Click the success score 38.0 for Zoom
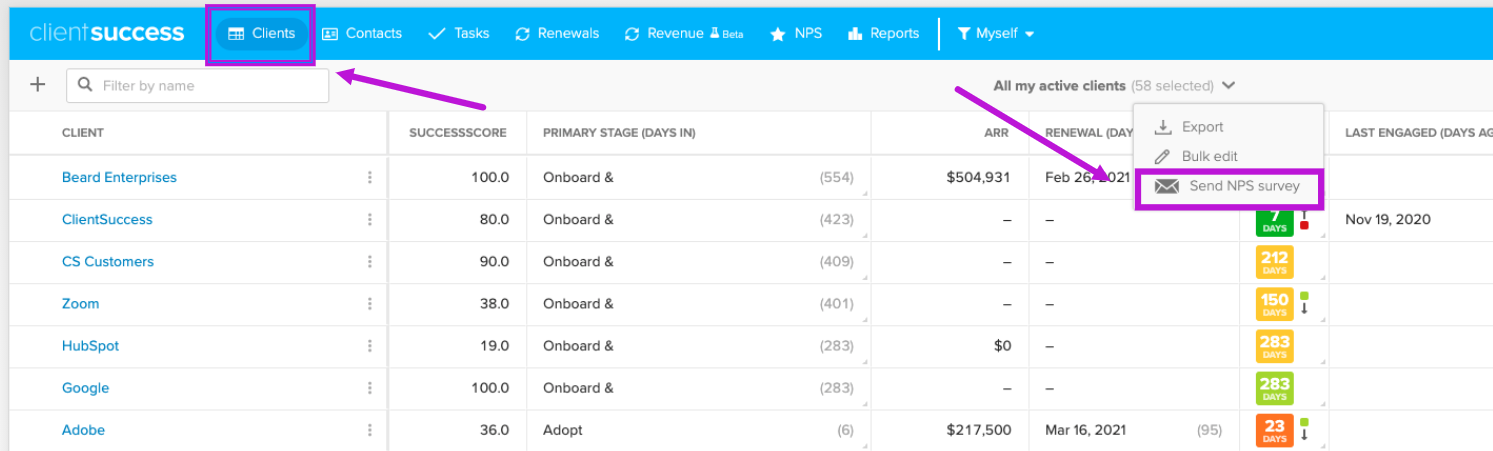The image size is (1493, 451). [x=495, y=303]
